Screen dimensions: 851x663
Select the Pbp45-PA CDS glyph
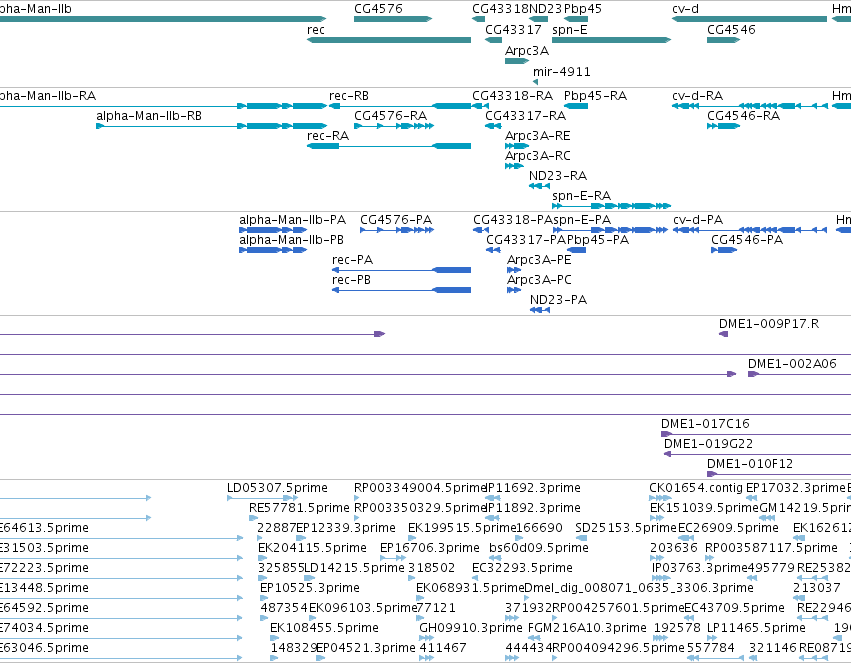(x=576, y=250)
